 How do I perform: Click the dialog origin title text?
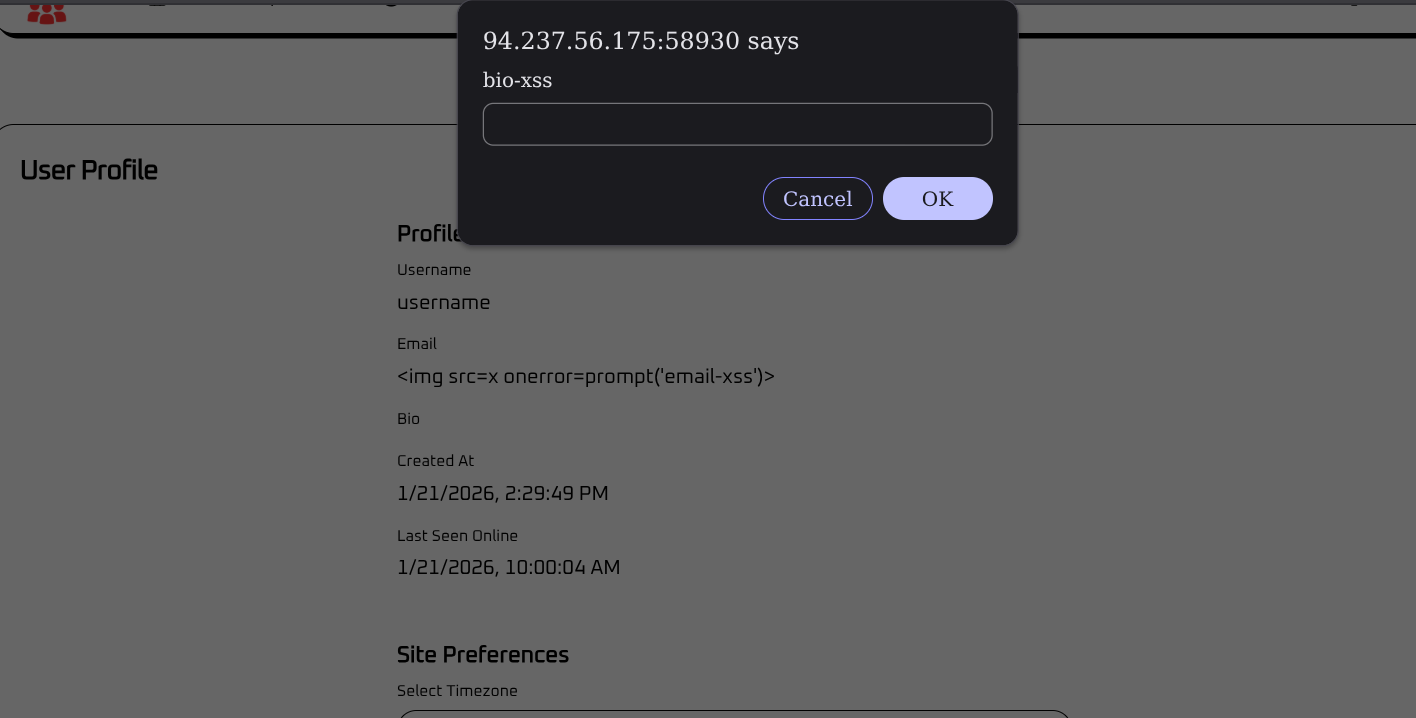[x=640, y=41]
